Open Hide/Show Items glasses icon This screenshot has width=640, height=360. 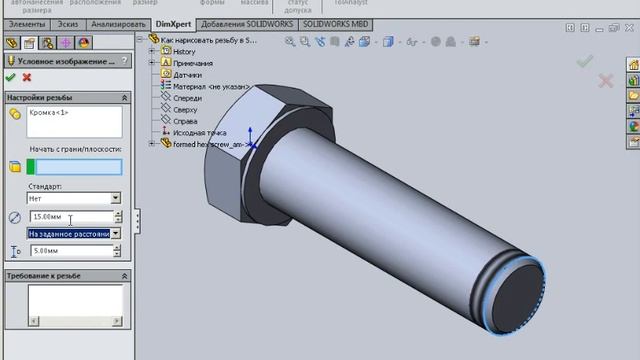(x=411, y=42)
